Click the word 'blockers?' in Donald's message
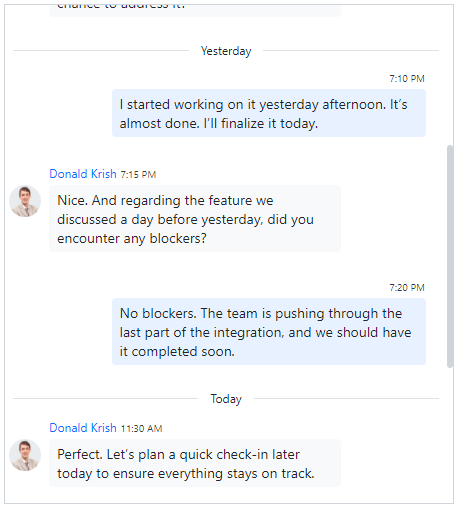Viewport: 459px width, 512px height. coord(178,239)
